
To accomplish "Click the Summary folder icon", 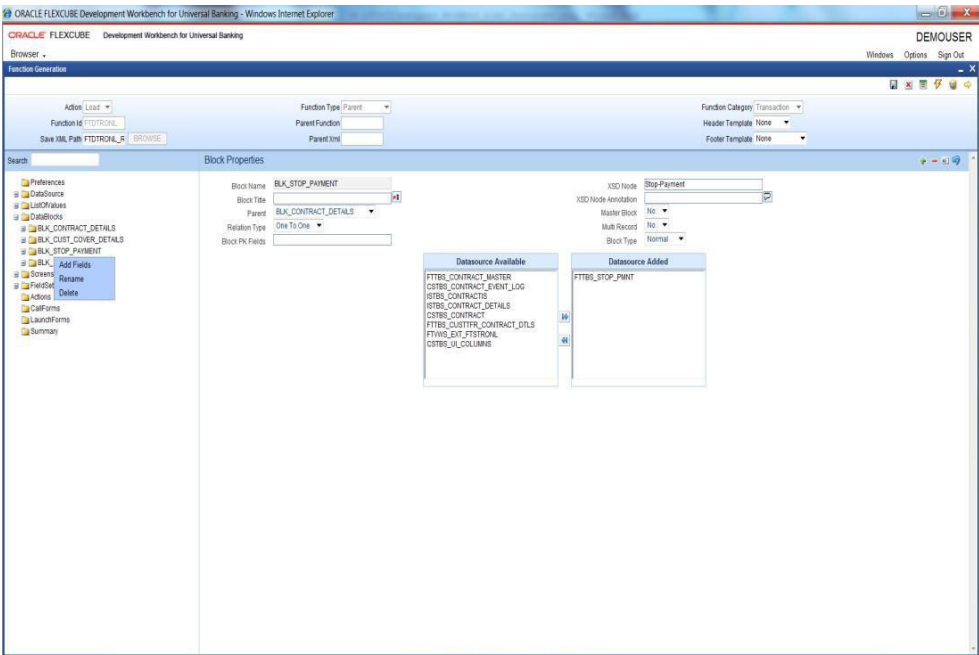I will coord(25,332).
